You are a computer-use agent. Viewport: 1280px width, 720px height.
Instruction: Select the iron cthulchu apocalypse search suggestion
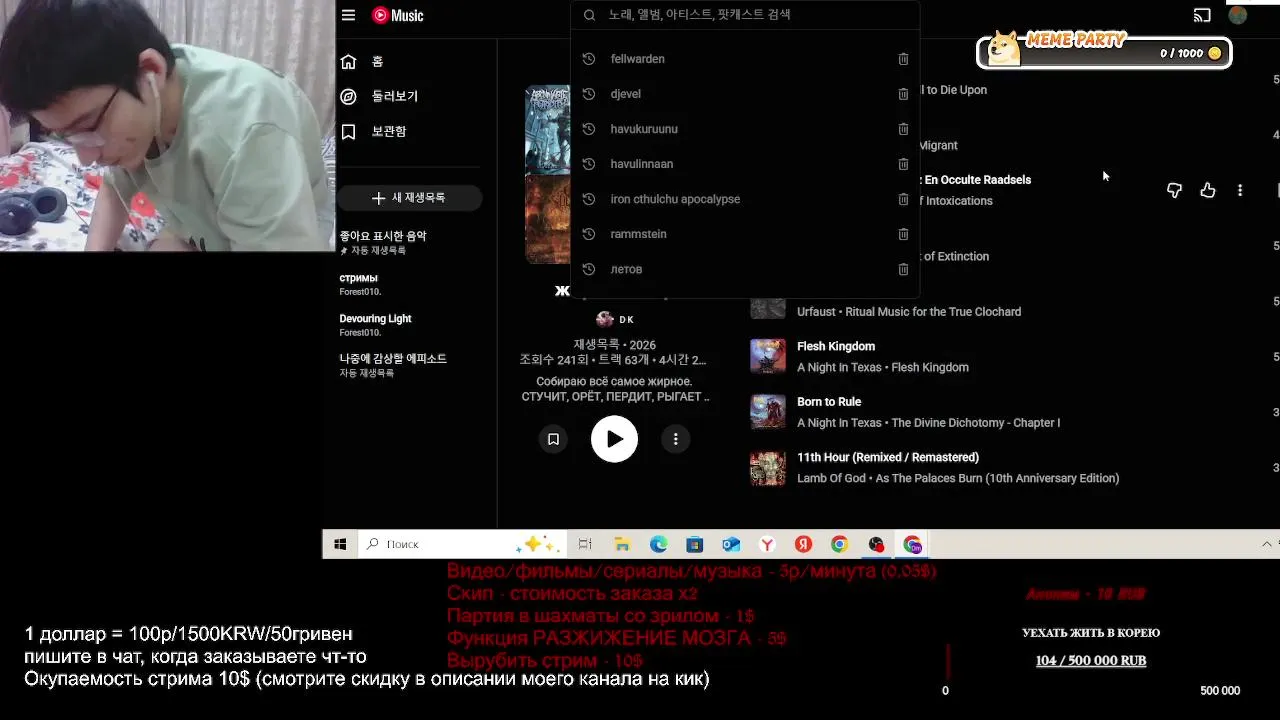point(744,199)
